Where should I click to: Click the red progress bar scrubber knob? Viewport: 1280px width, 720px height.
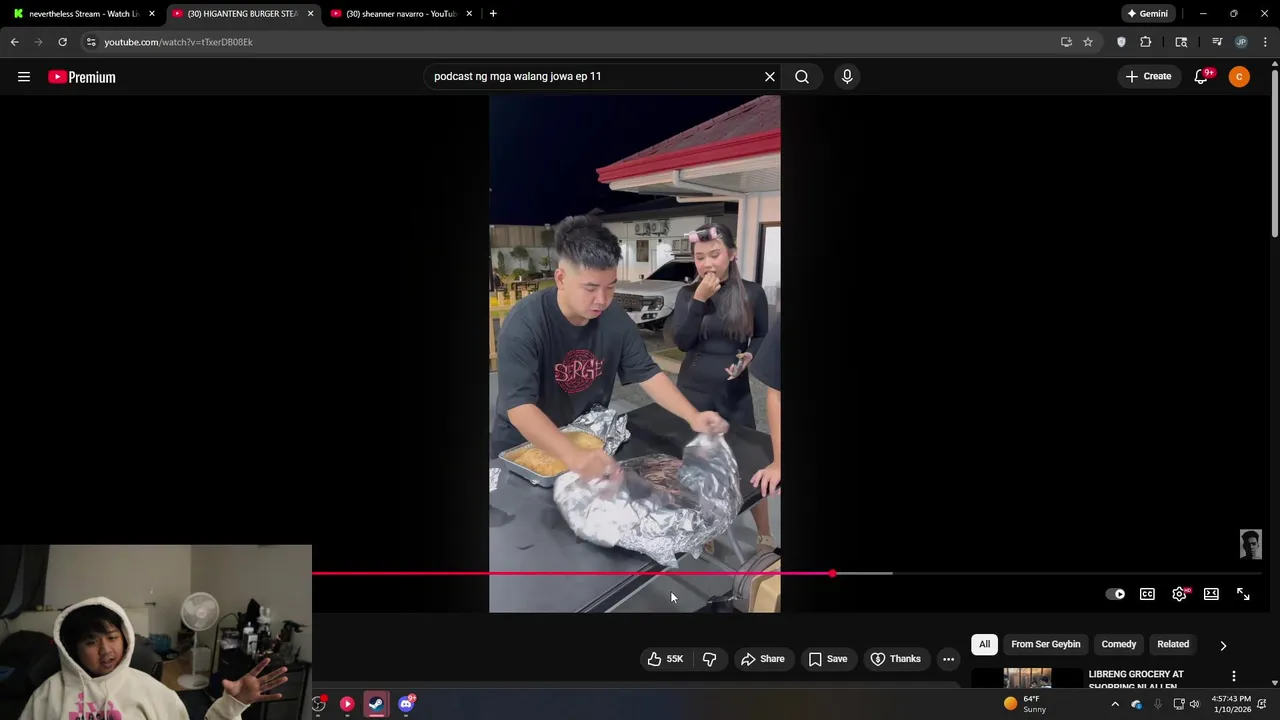tap(832, 574)
